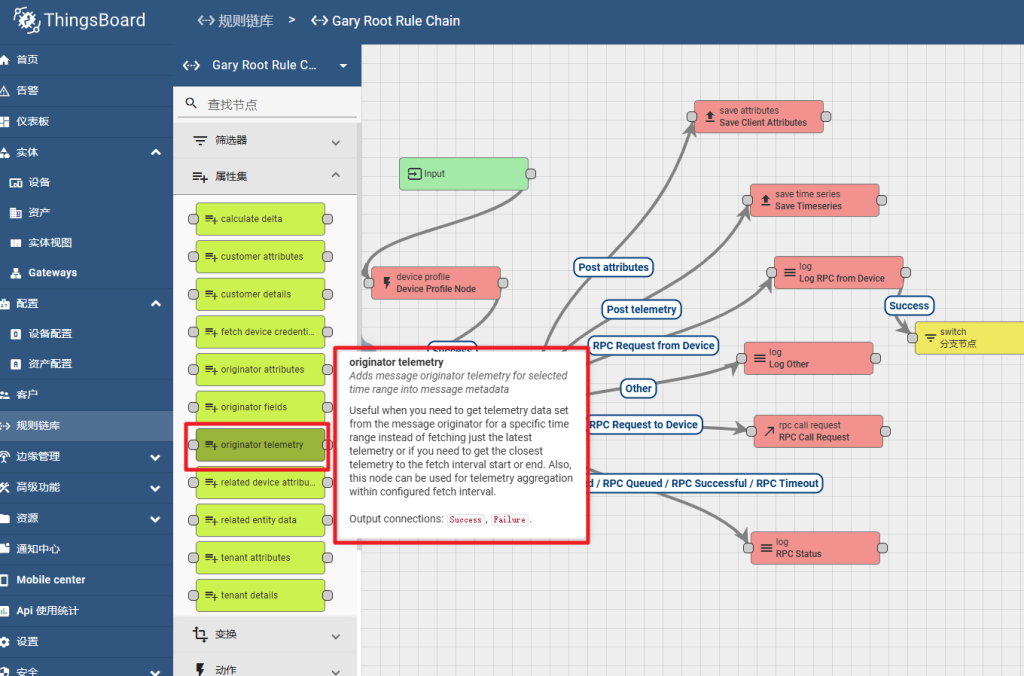The width and height of the screenshot is (1024, 676).
Task: Click the Other connection label
Action: coord(638,389)
